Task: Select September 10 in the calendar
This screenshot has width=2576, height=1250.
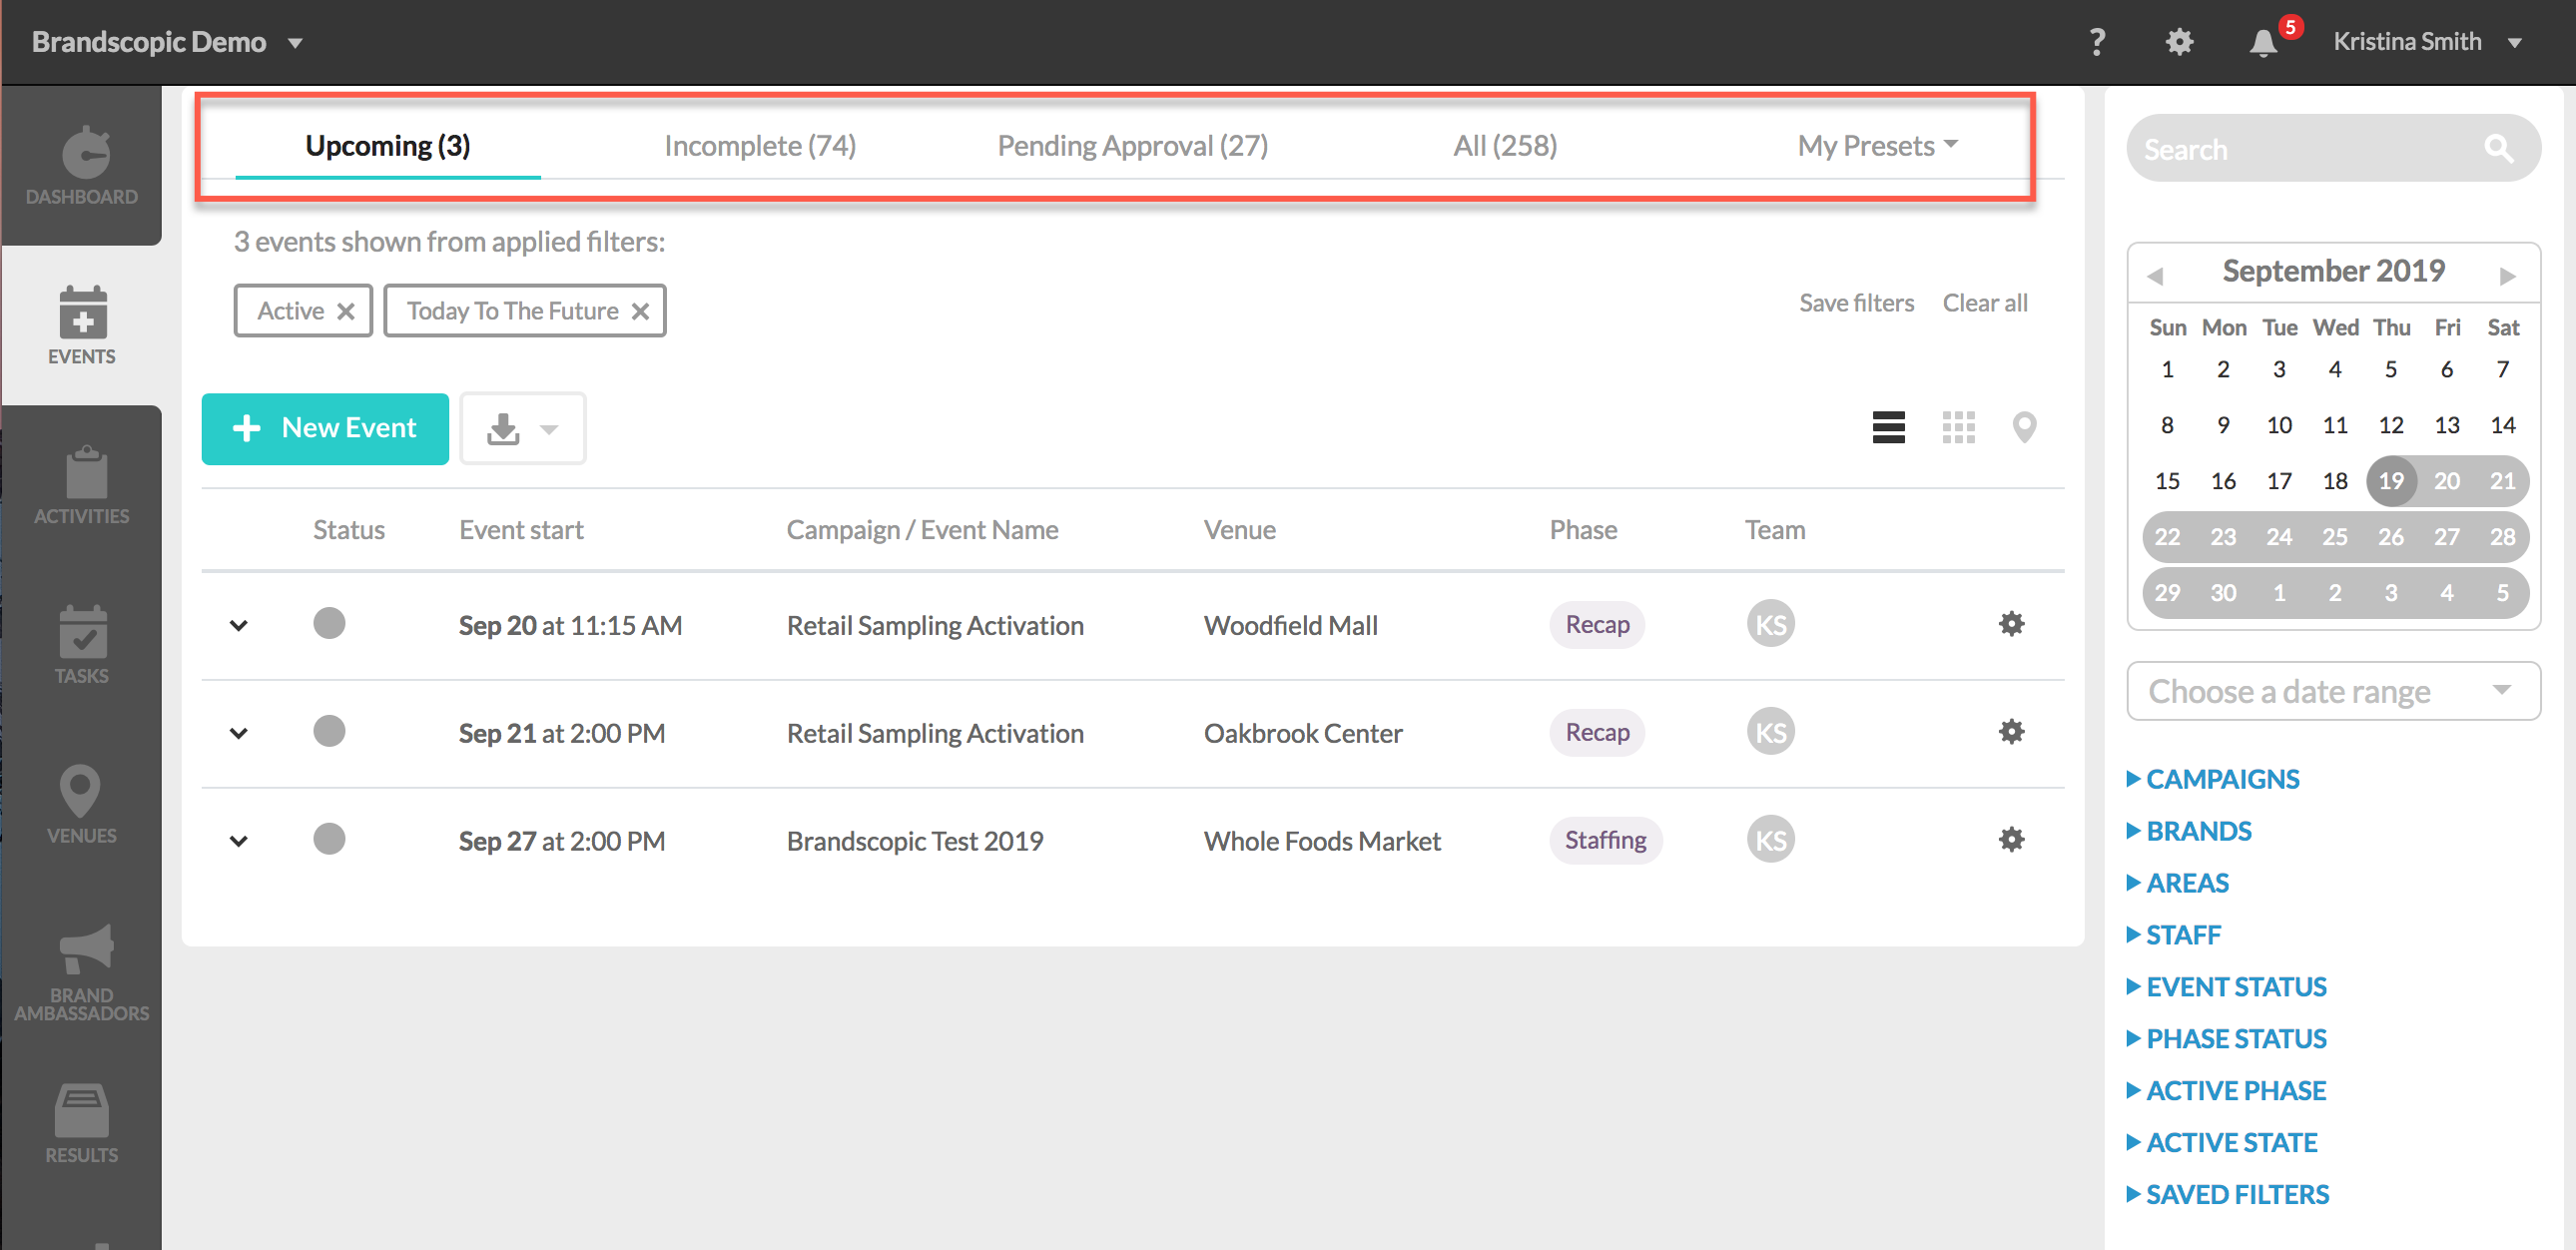Action: coord(2279,425)
